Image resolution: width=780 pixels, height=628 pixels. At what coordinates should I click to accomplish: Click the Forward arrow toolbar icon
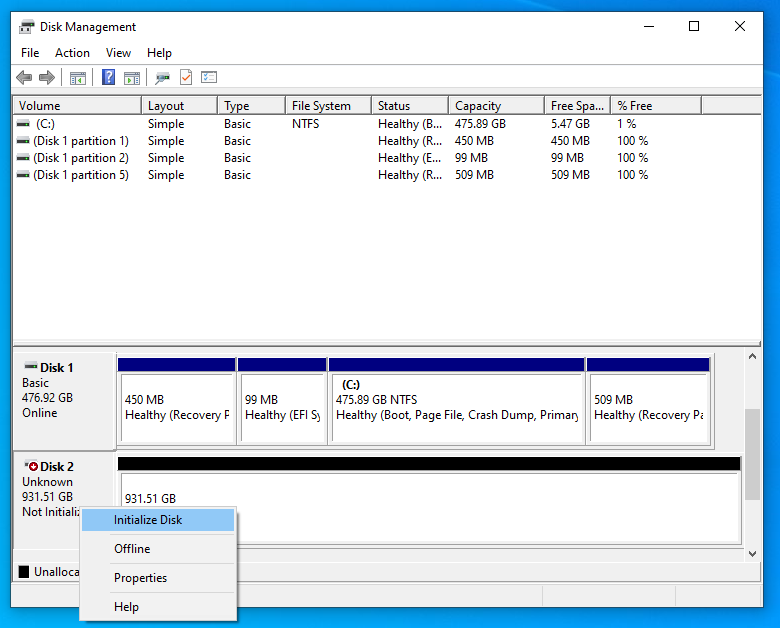pos(47,78)
